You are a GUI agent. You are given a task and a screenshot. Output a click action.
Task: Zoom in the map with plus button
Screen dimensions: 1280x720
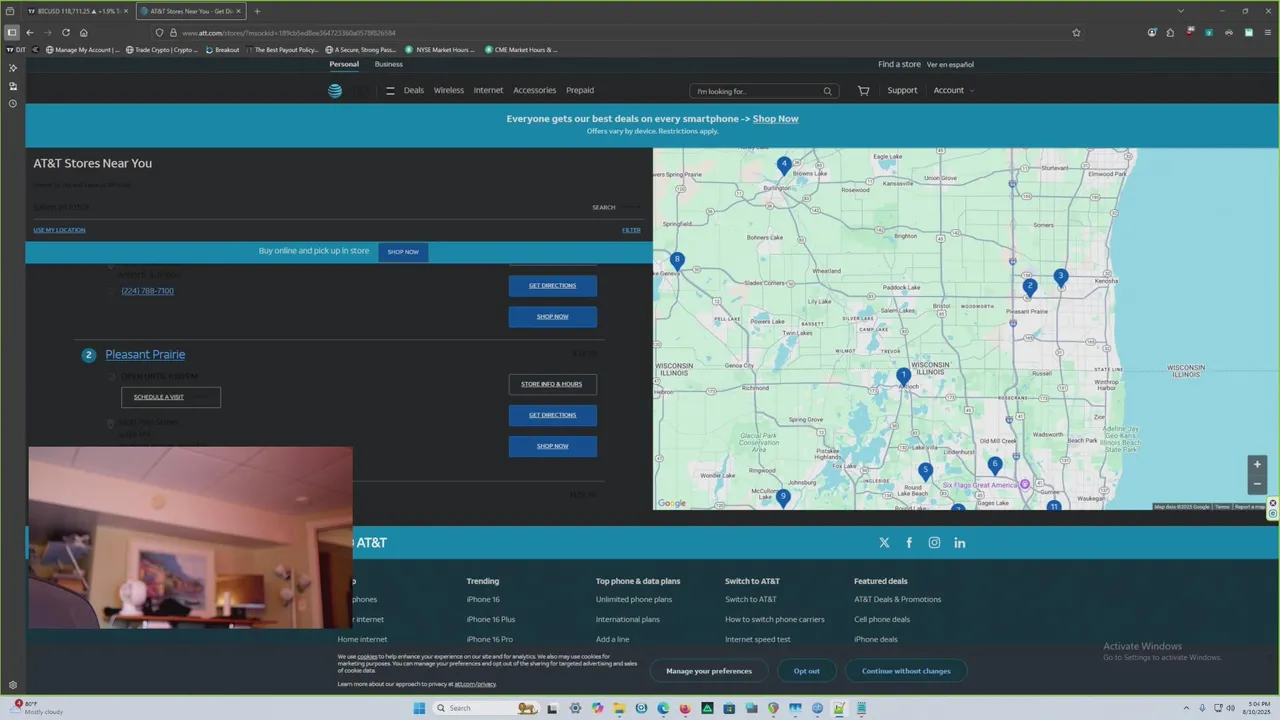[x=1257, y=464]
